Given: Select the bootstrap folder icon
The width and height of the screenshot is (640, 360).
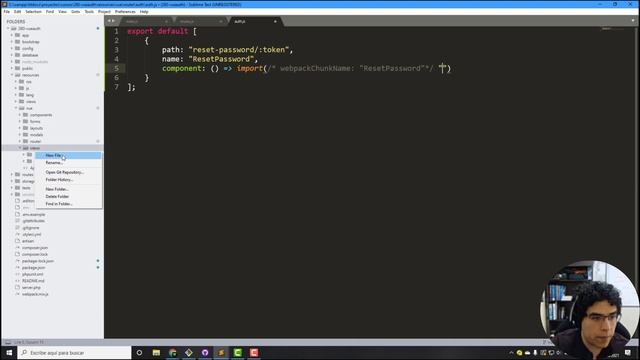Looking at the screenshot, I should 18,42.
